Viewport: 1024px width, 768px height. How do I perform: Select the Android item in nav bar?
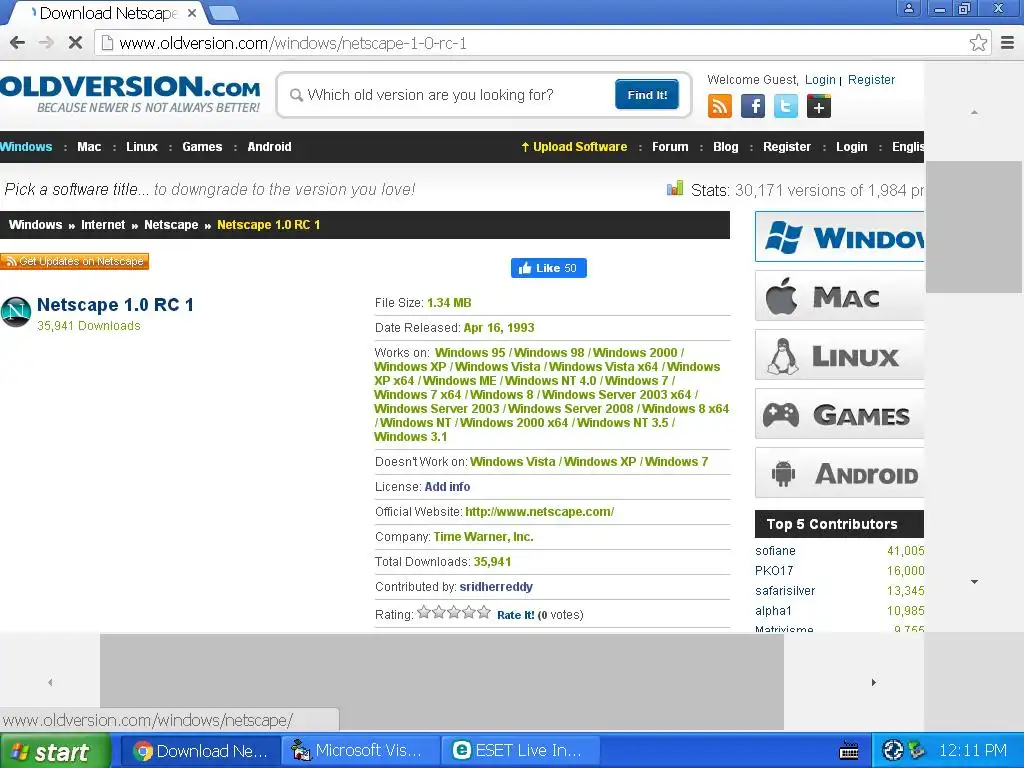(269, 147)
